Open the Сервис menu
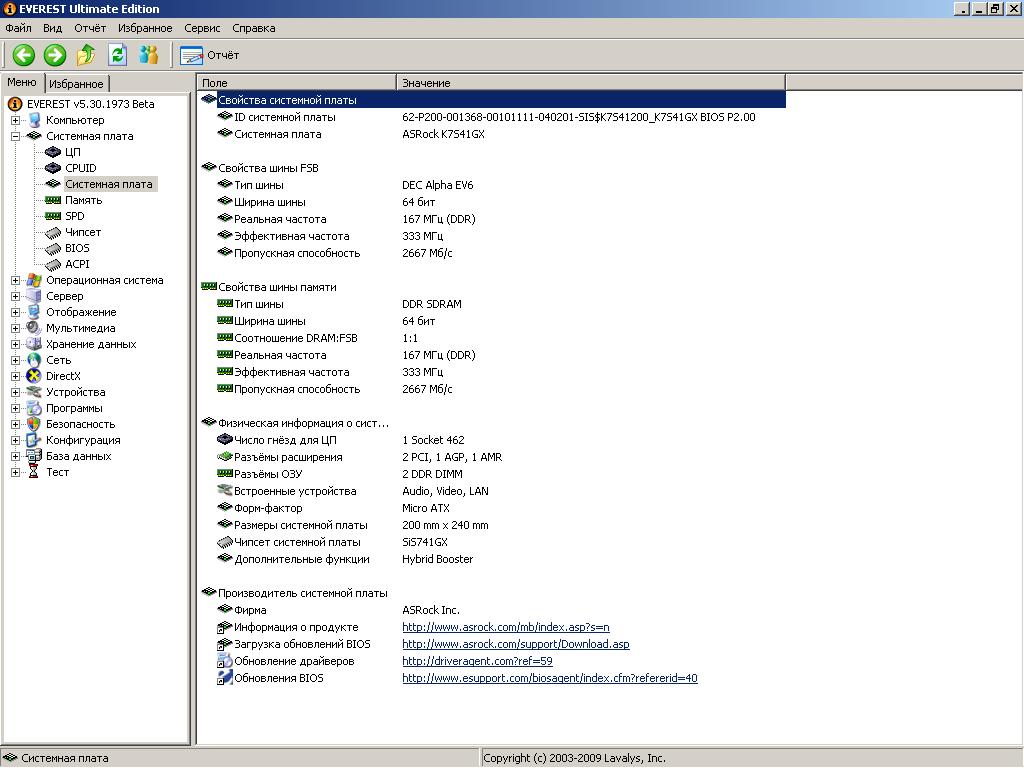Viewport: 1024px width, 768px height. 202,28
